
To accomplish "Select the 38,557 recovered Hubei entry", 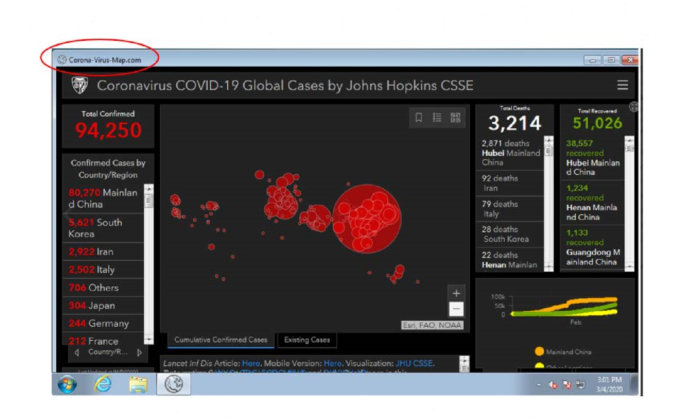I will click(x=593, y=158).
